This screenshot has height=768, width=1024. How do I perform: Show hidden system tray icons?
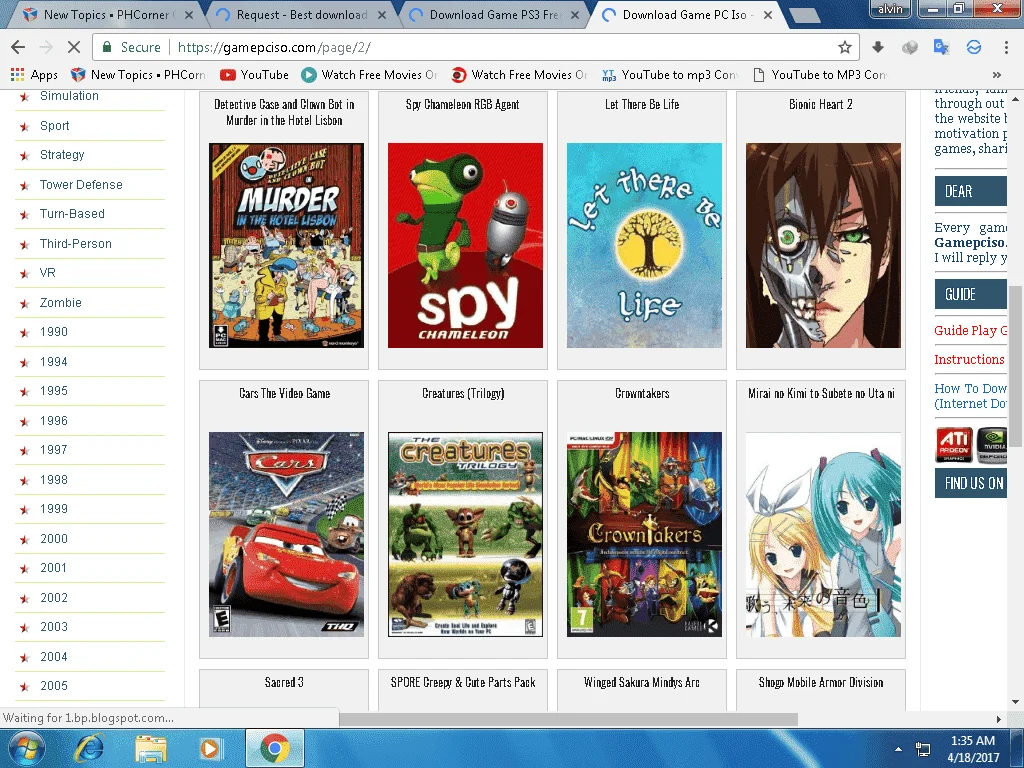click(x=899, y=749)
